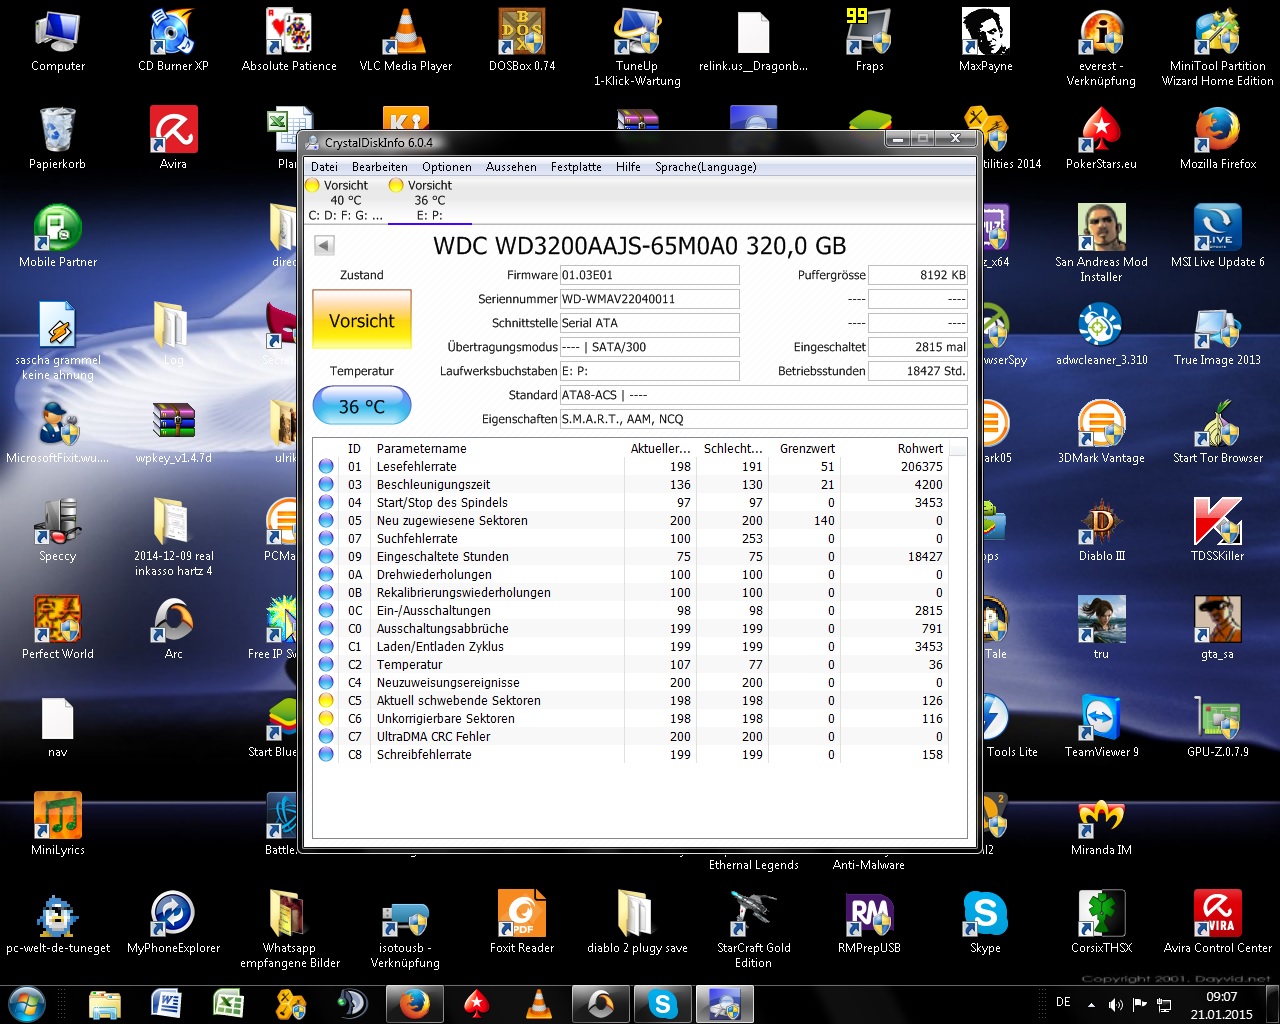Click the previous disk arrow button
The image size is (1280, 1024).
pos(324,245)
